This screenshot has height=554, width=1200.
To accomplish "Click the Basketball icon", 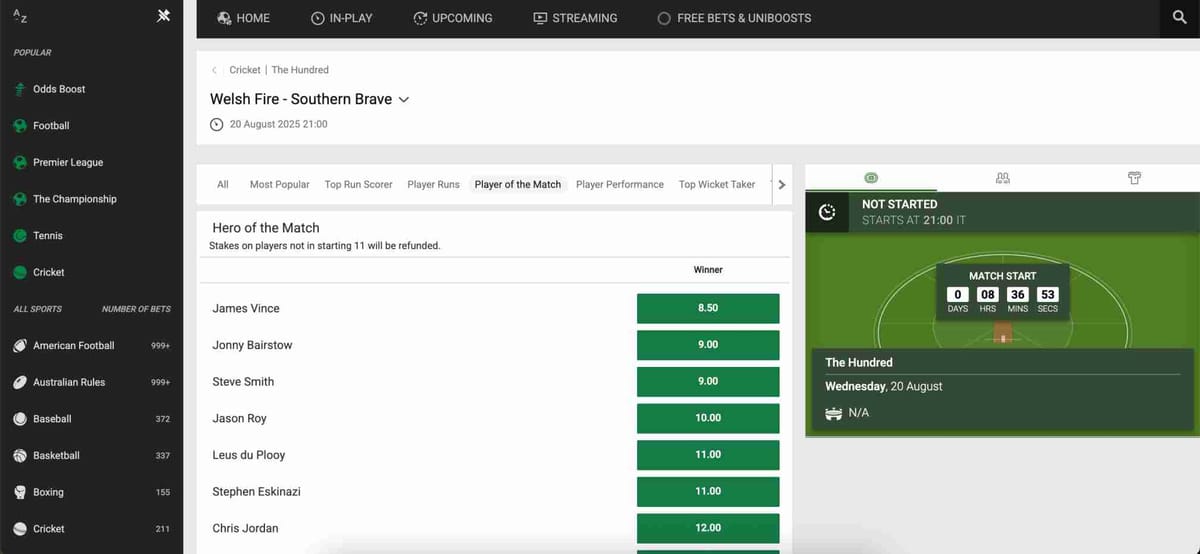I will pyautogui.click(x=20, y=456).
